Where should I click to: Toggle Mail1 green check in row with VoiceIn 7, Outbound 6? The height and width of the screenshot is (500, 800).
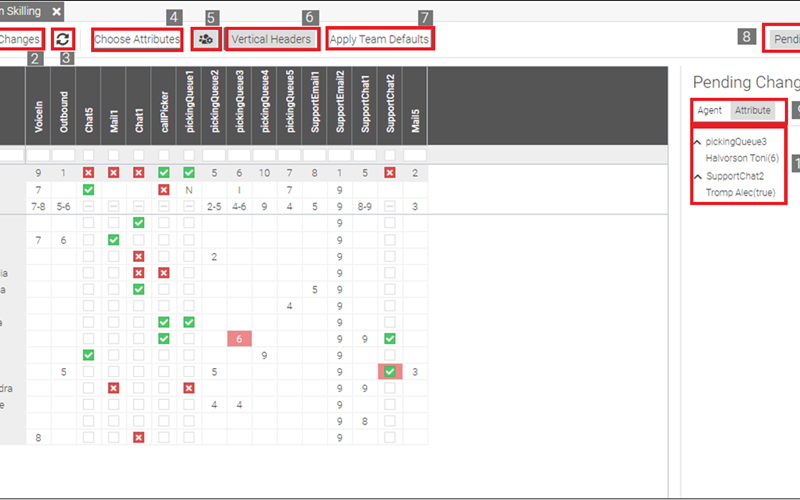[x=113, y=240]
